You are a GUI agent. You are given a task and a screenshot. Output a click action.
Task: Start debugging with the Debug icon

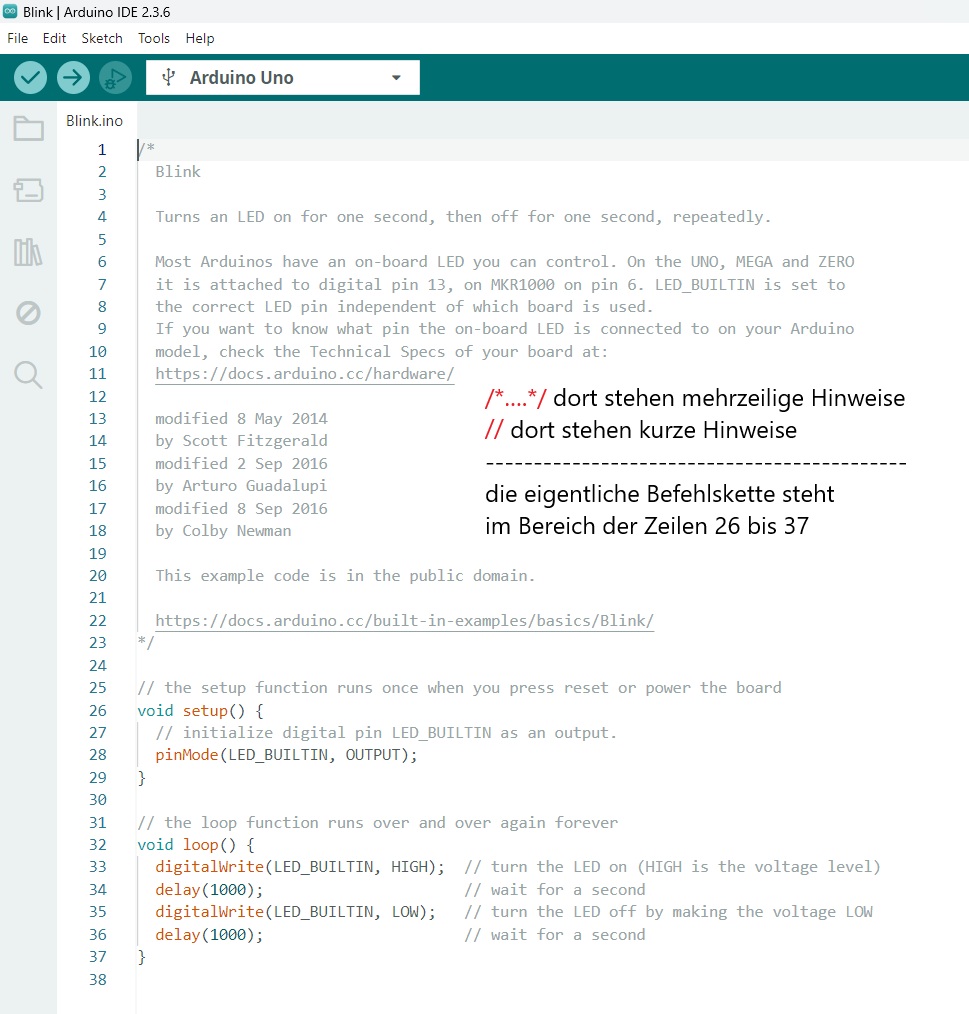(115, 78)
